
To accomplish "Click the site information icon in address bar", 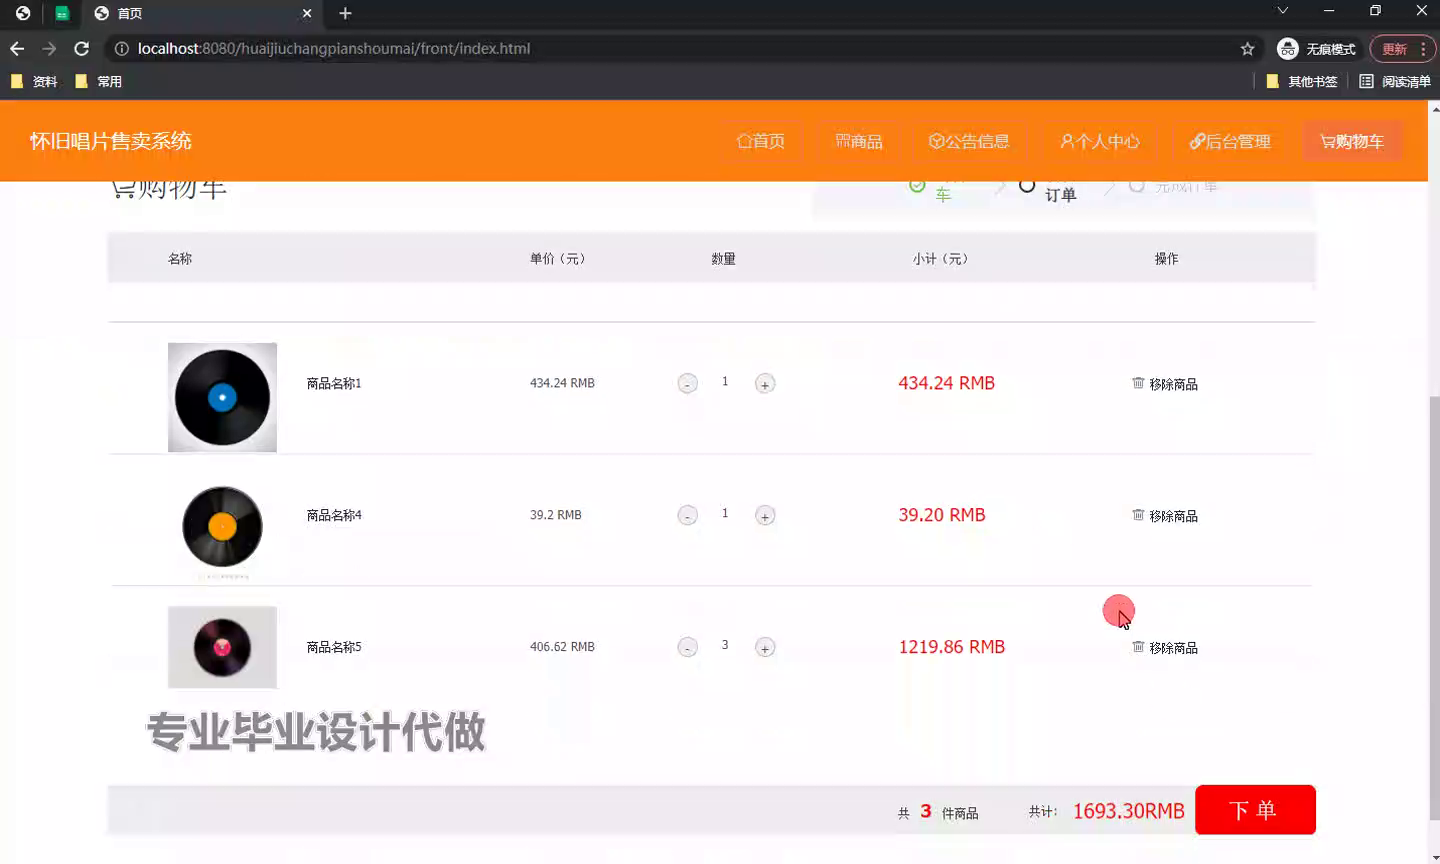I will coord(121,48).
